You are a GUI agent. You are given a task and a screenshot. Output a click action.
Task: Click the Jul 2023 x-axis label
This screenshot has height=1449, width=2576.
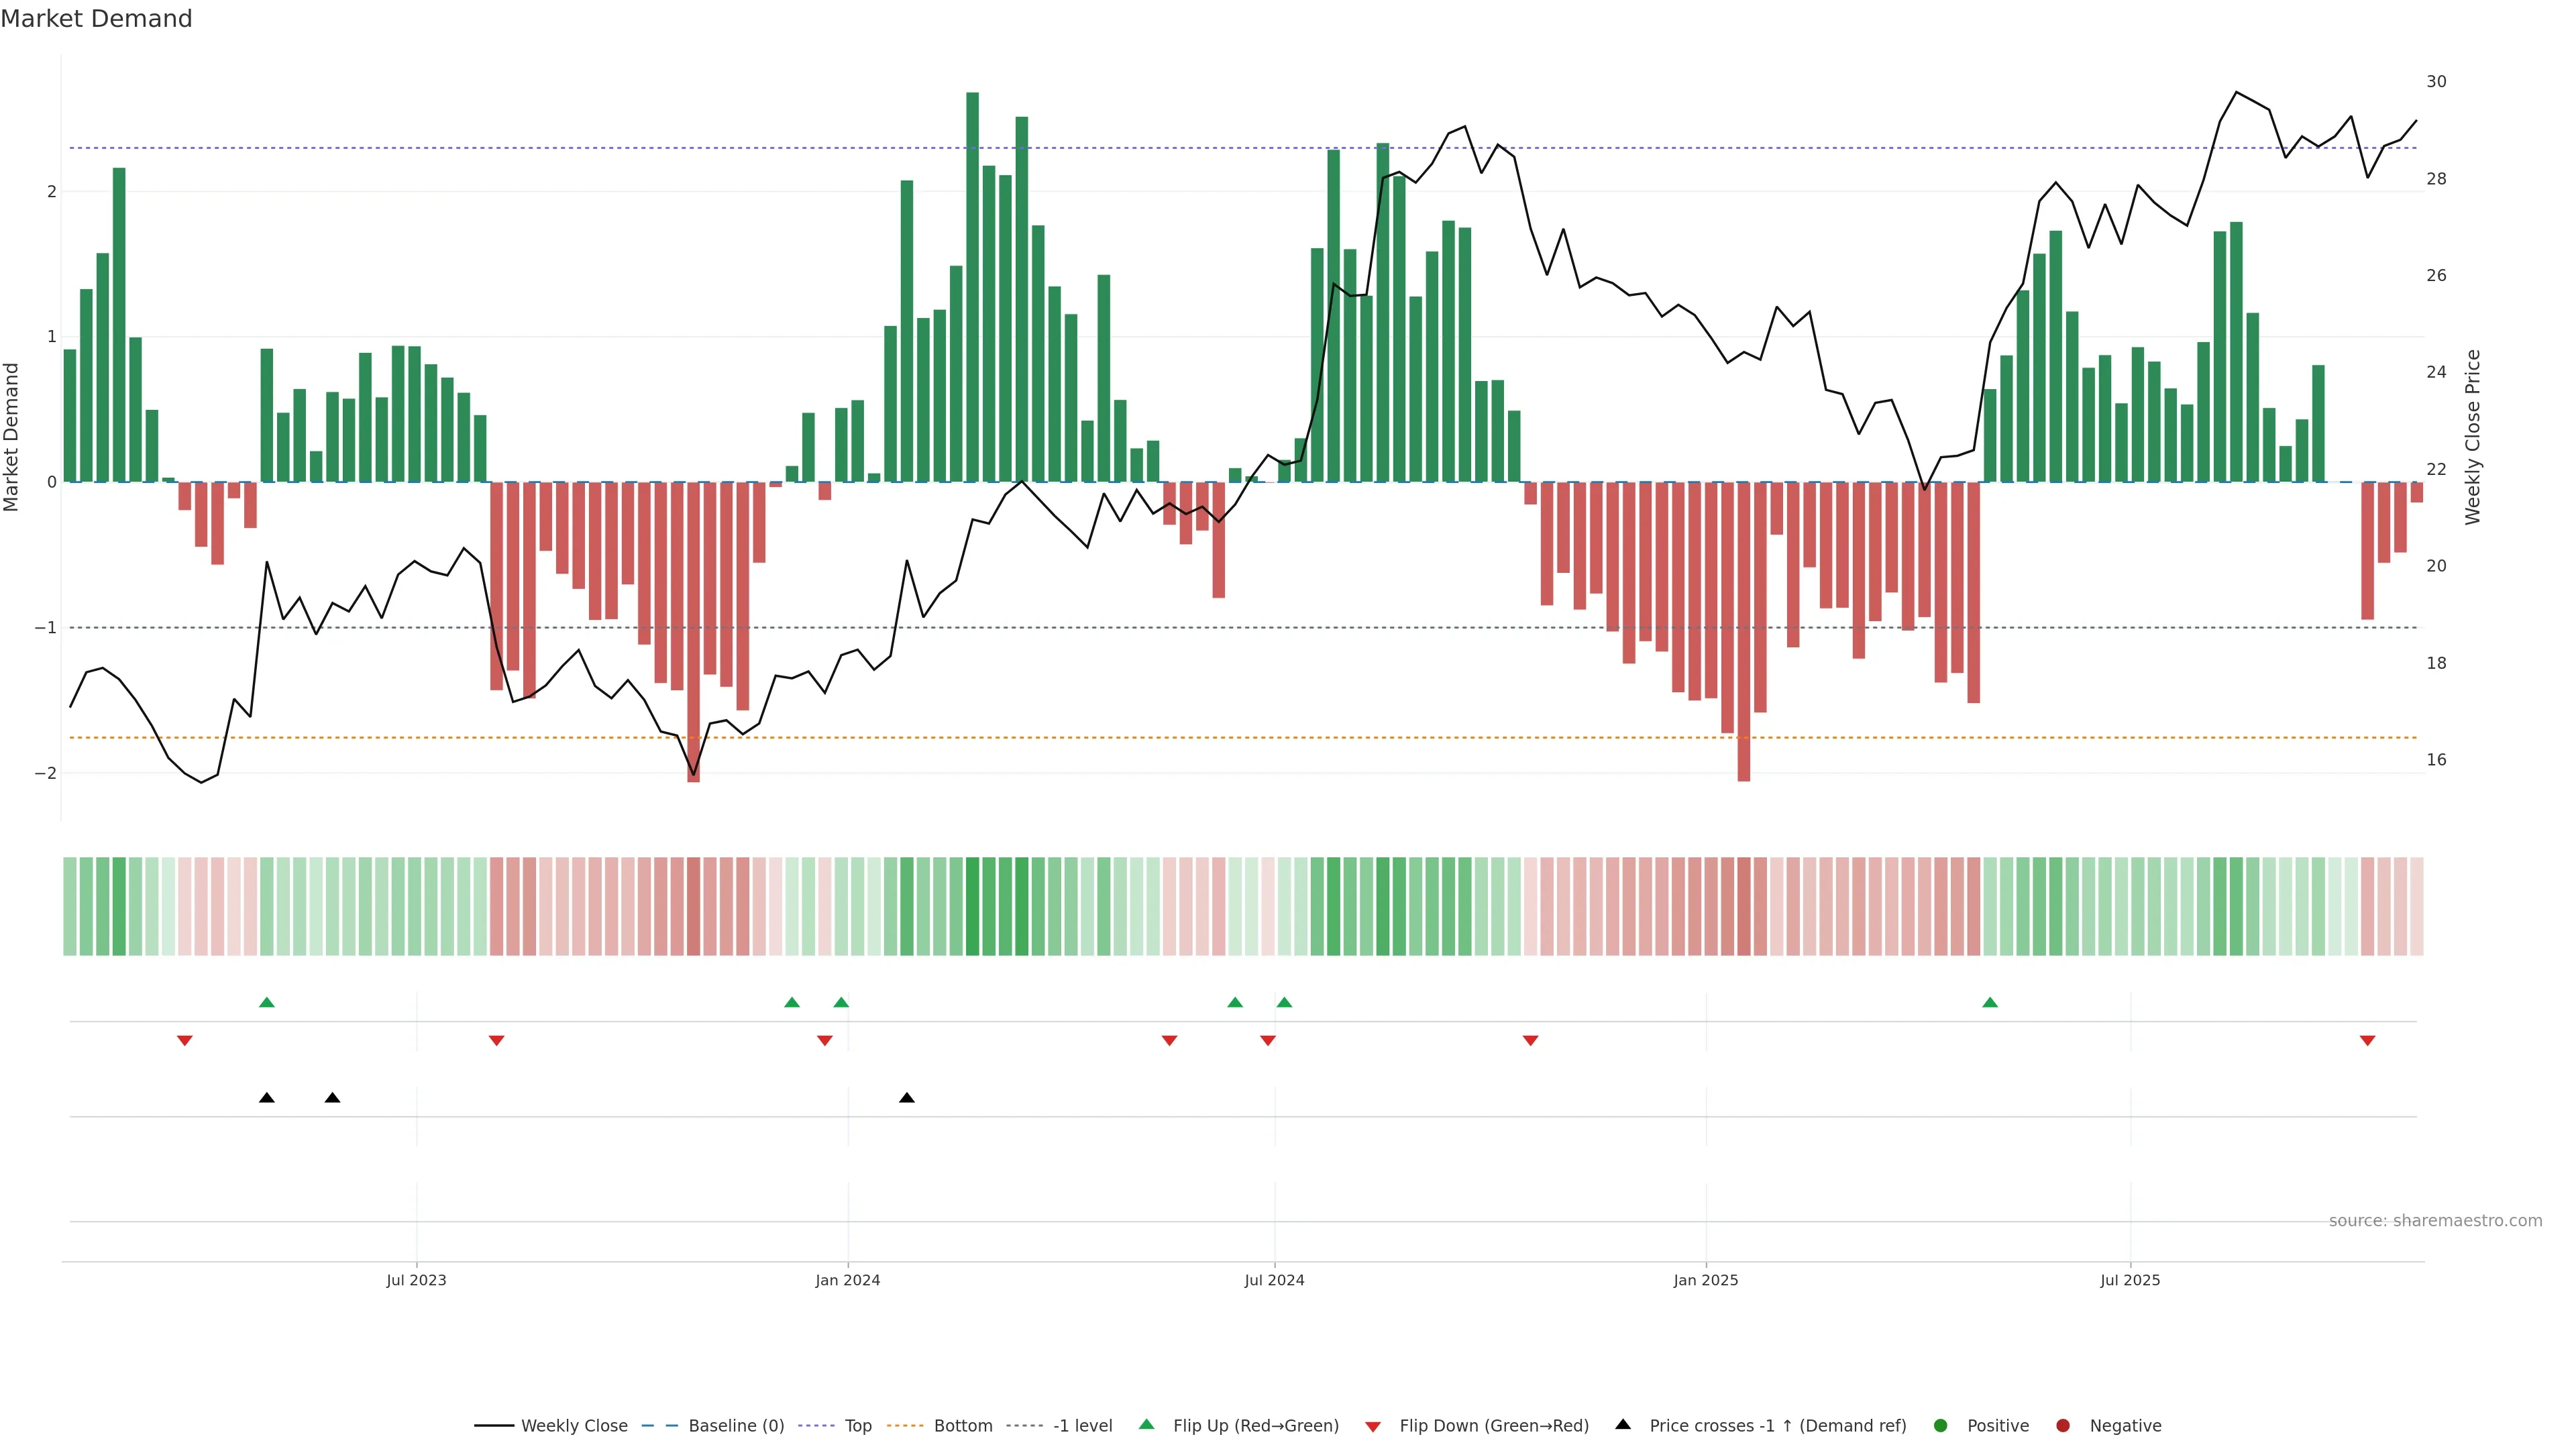pyautogui.click(x=416, y=1280)
